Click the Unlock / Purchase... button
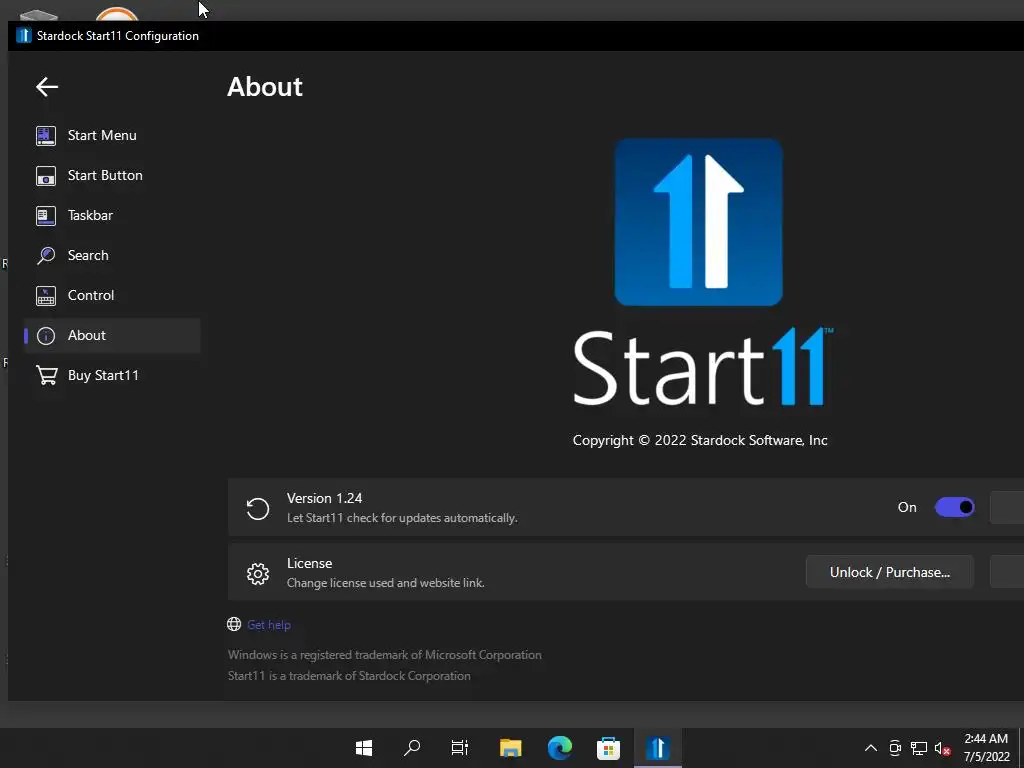The height and width of the screenshot is (768, 1024). pyautogui.click(x=889, y=572)
